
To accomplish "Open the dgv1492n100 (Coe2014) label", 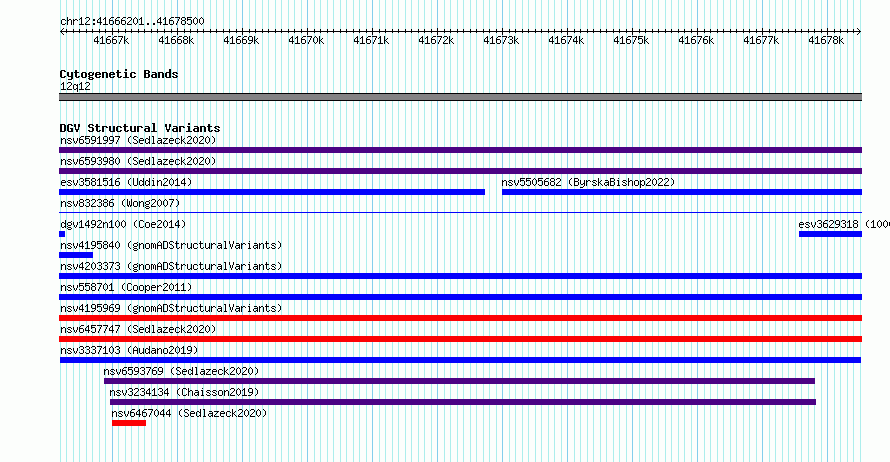I will click(123, 224).
